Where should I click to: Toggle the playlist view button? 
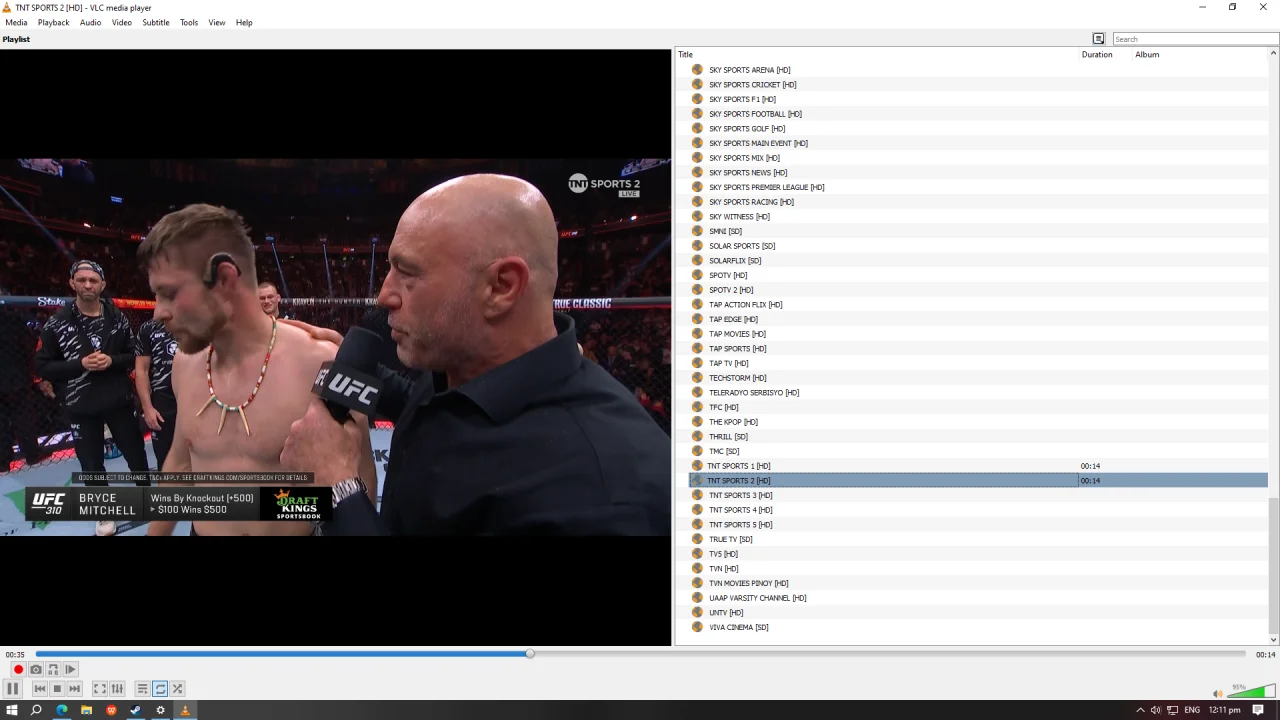coord(143,689)
